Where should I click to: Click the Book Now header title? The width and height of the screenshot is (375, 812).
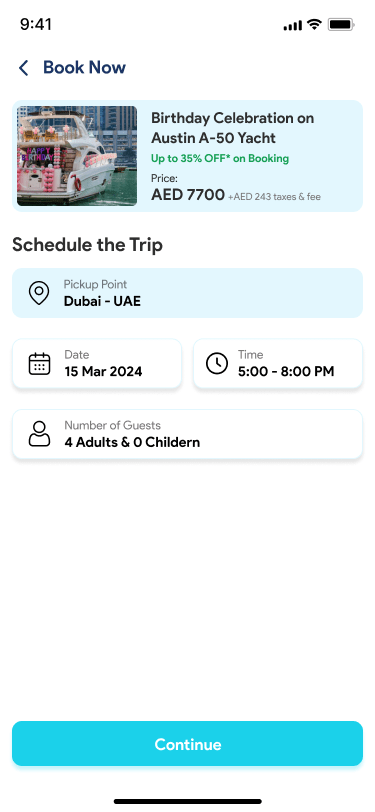coord(84,67)
